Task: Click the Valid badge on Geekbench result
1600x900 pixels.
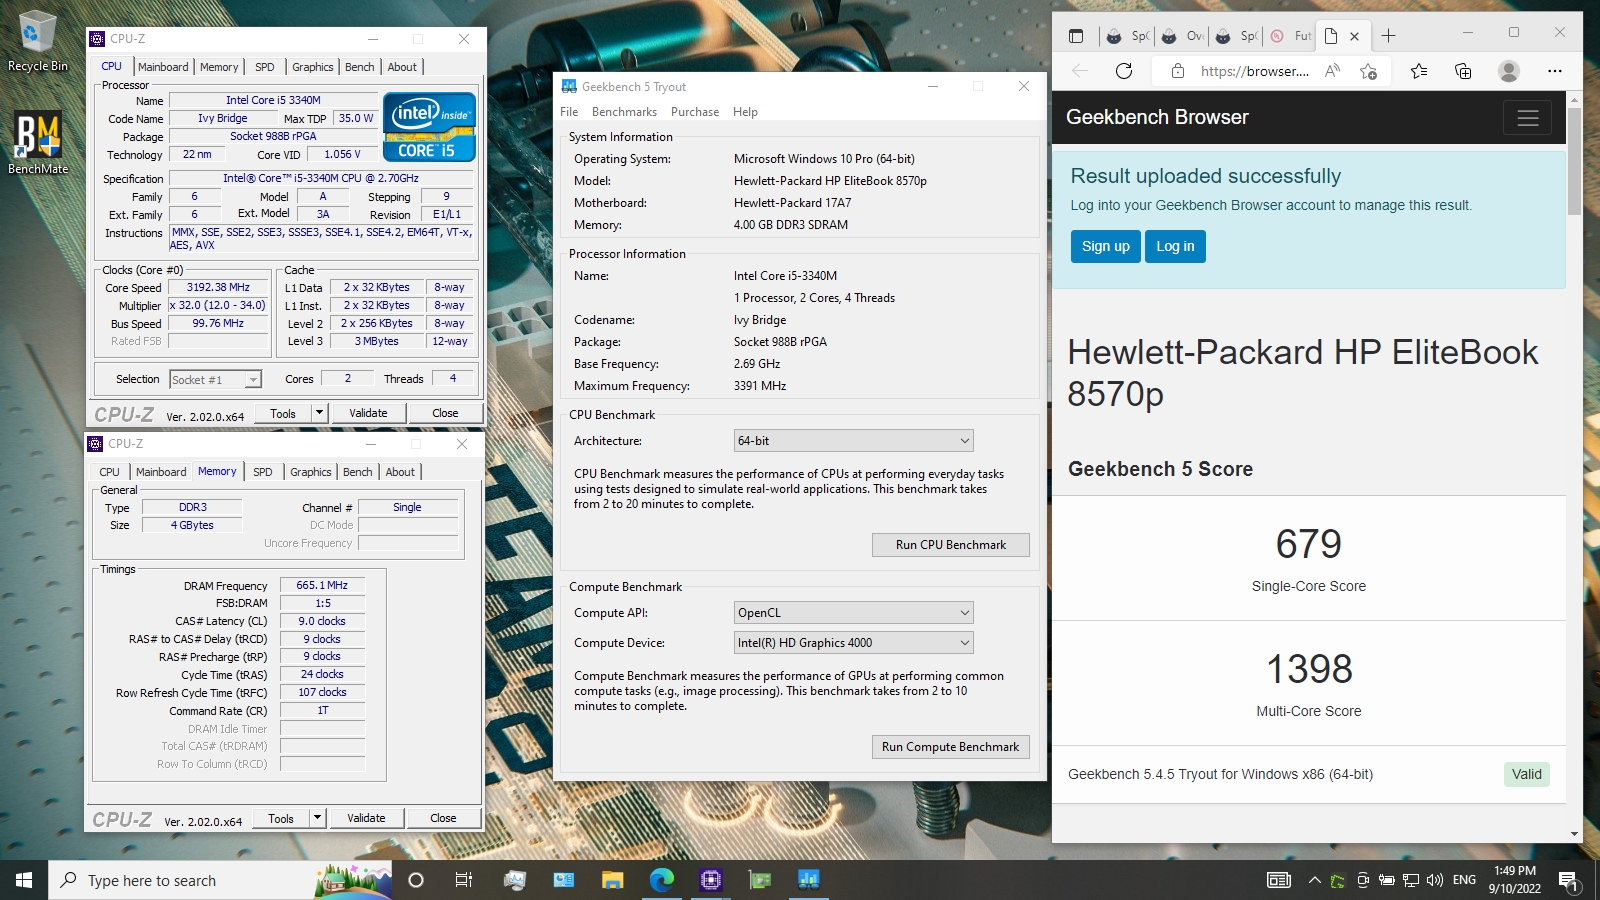Action: 1526,774
